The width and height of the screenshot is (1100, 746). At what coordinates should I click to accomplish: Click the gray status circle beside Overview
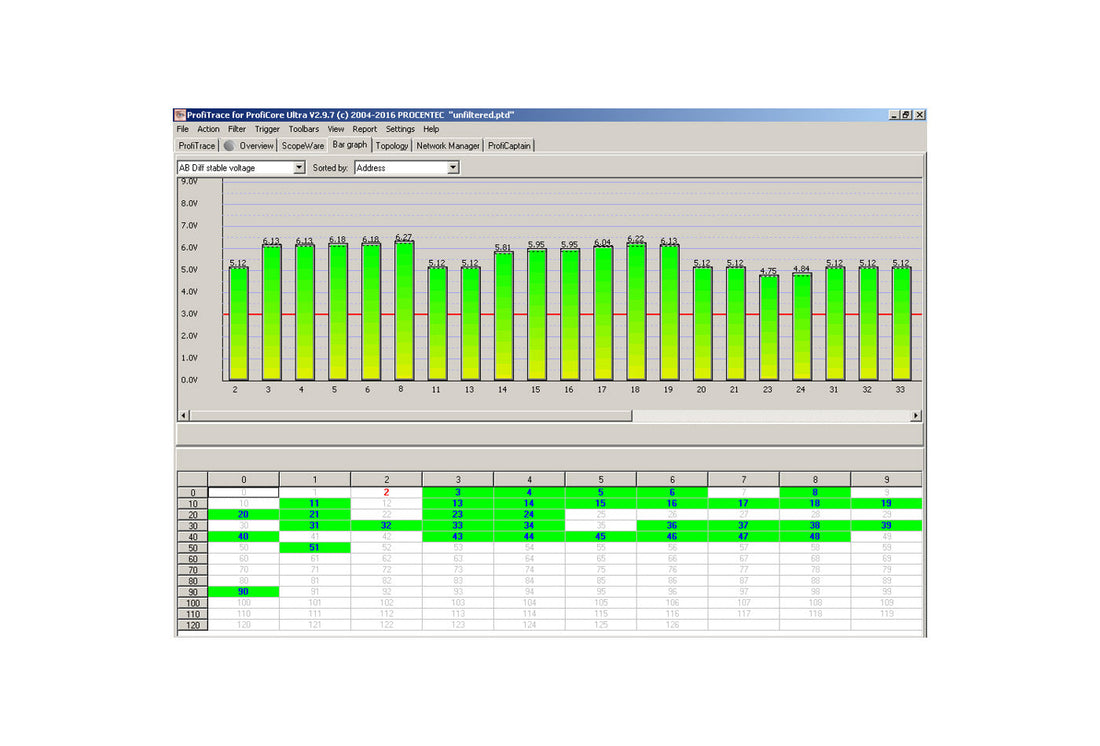point(229,146)
